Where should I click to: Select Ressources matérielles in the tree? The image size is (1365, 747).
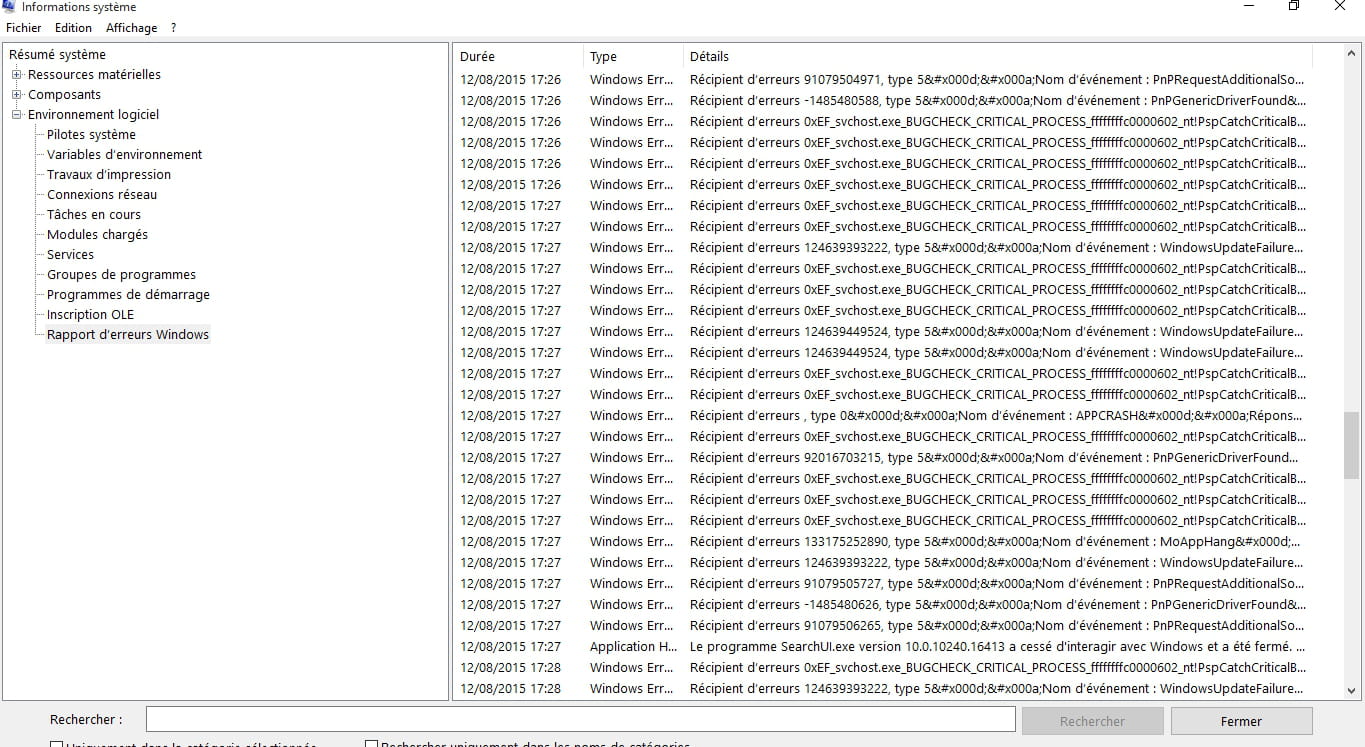(x=94, y=75)
